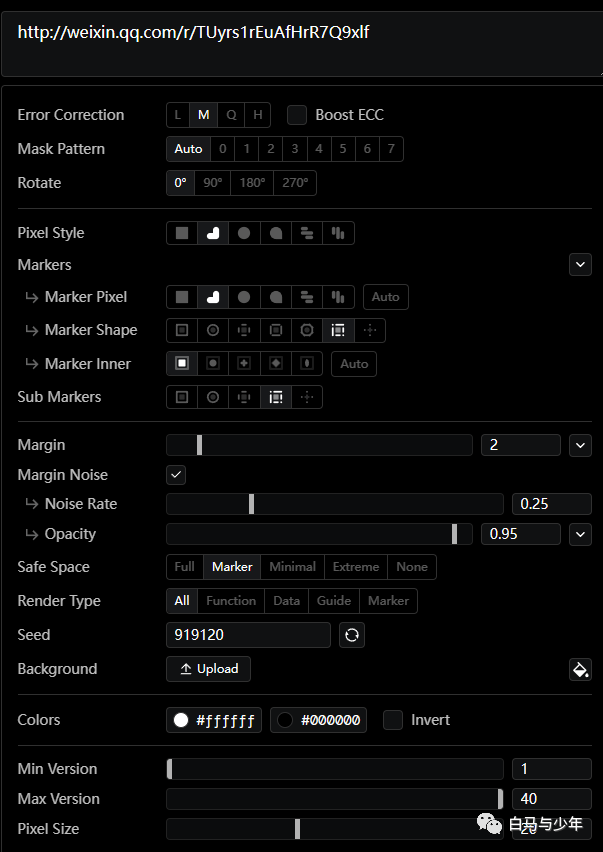
Task: Select circle shape in Marker Shape row
Action: pyautogui.click(x=213, y=330)
